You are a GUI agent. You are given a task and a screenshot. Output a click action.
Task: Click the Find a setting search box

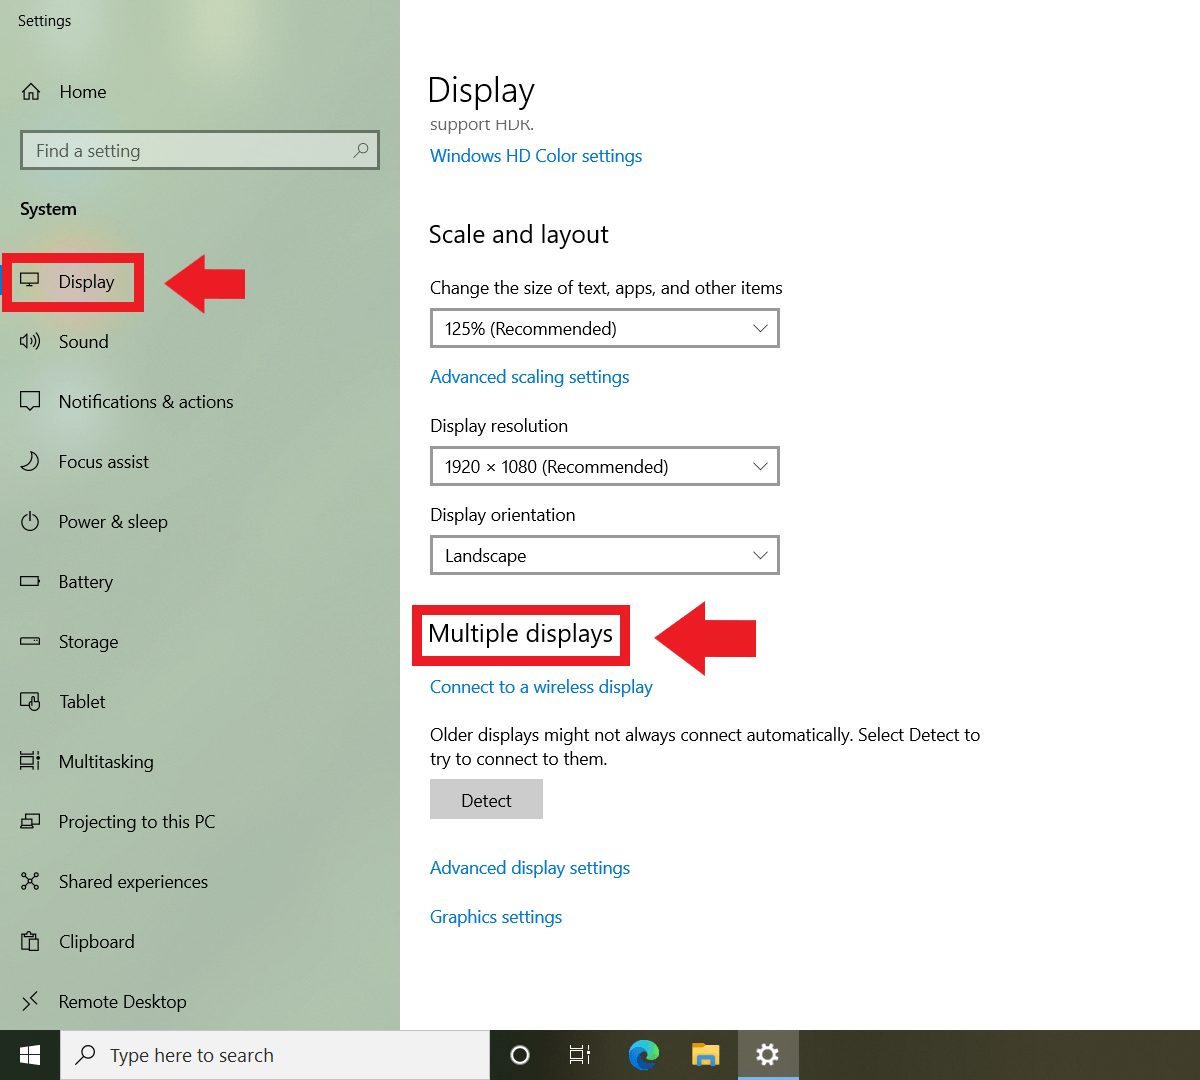click(199, 150)
